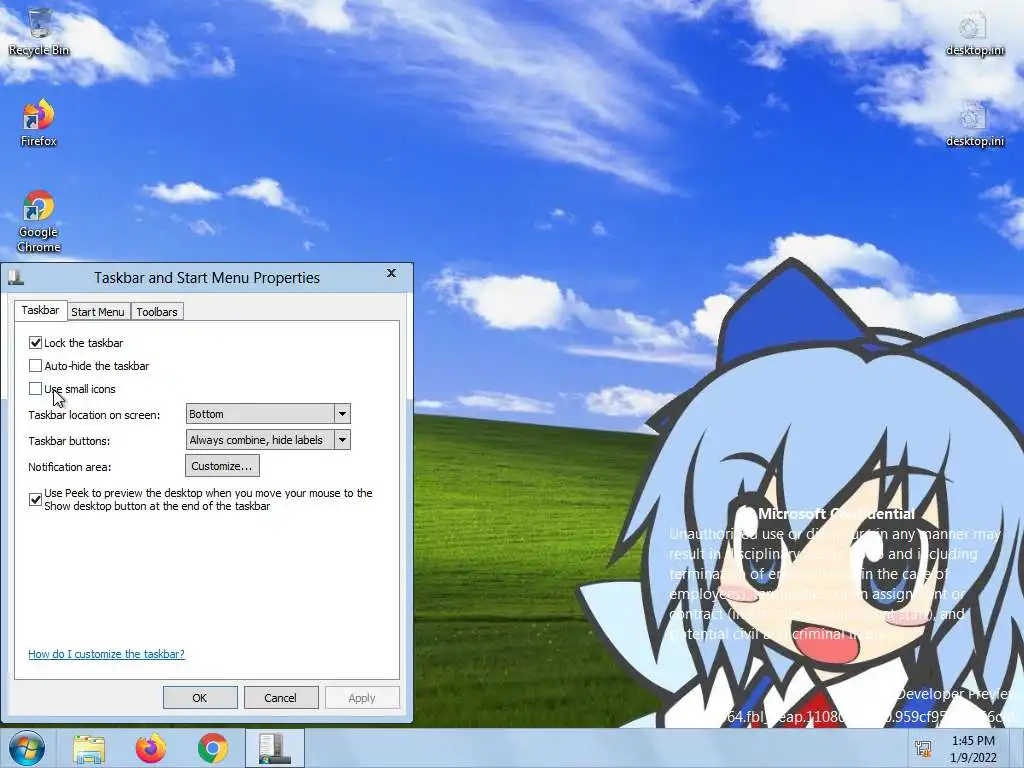The image size is (1024, 768).
Task: Disable Use Peek to preview desktop
Action: pos(35,500)
